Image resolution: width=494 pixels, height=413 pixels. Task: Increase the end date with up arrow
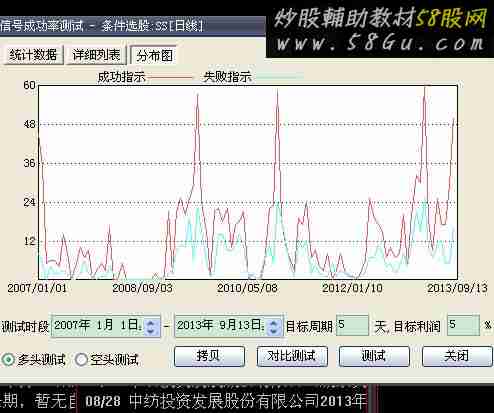pos(274,322)
